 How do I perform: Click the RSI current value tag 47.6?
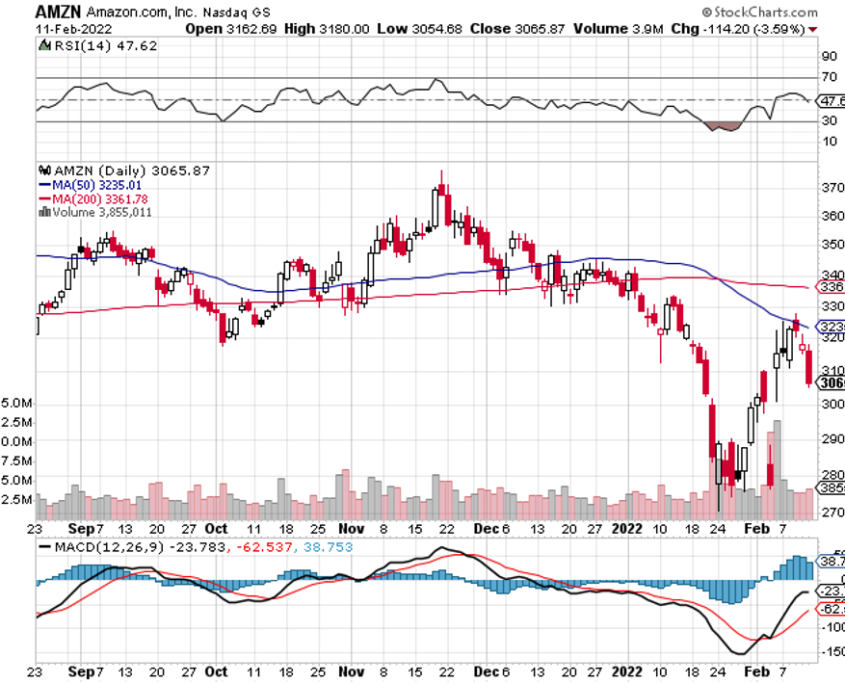click(830, 101)
